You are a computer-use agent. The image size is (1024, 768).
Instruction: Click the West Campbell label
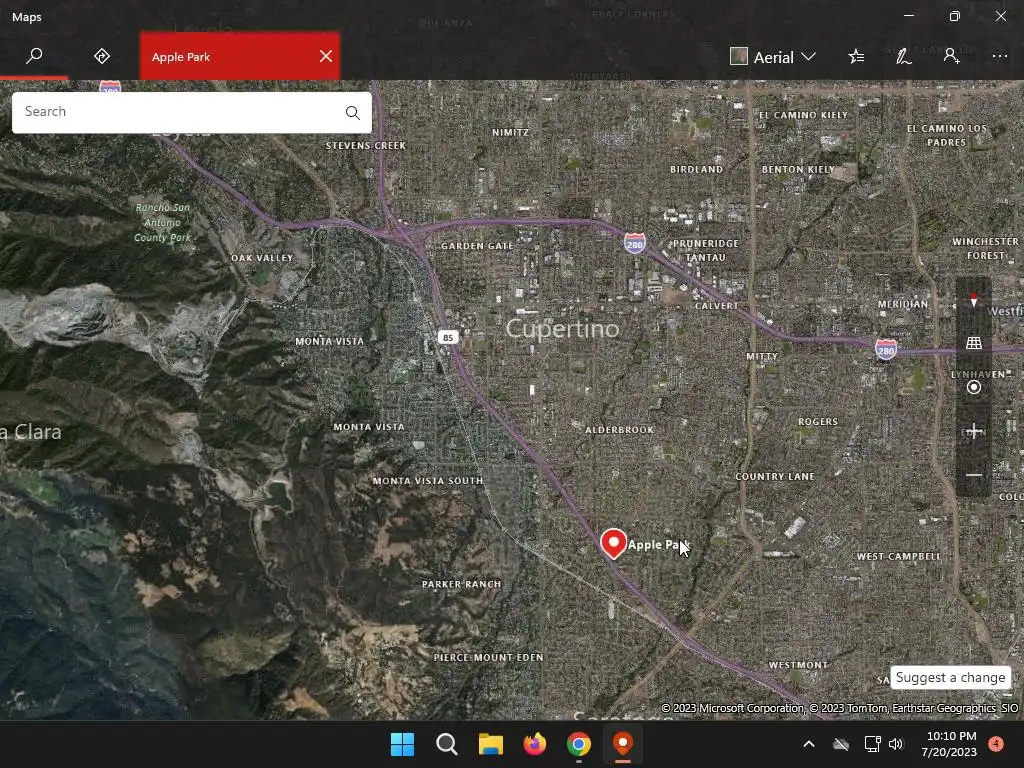click(899, 556)
